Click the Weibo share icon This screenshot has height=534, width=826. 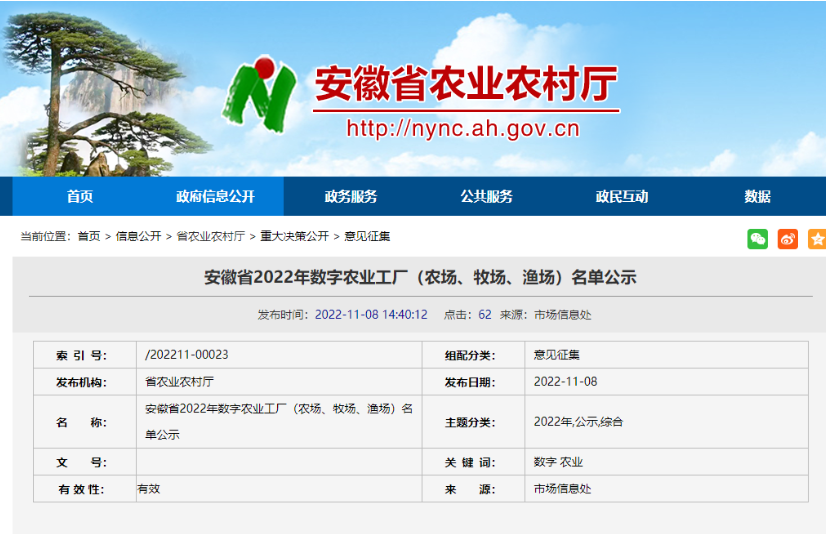tap(788, 239)
